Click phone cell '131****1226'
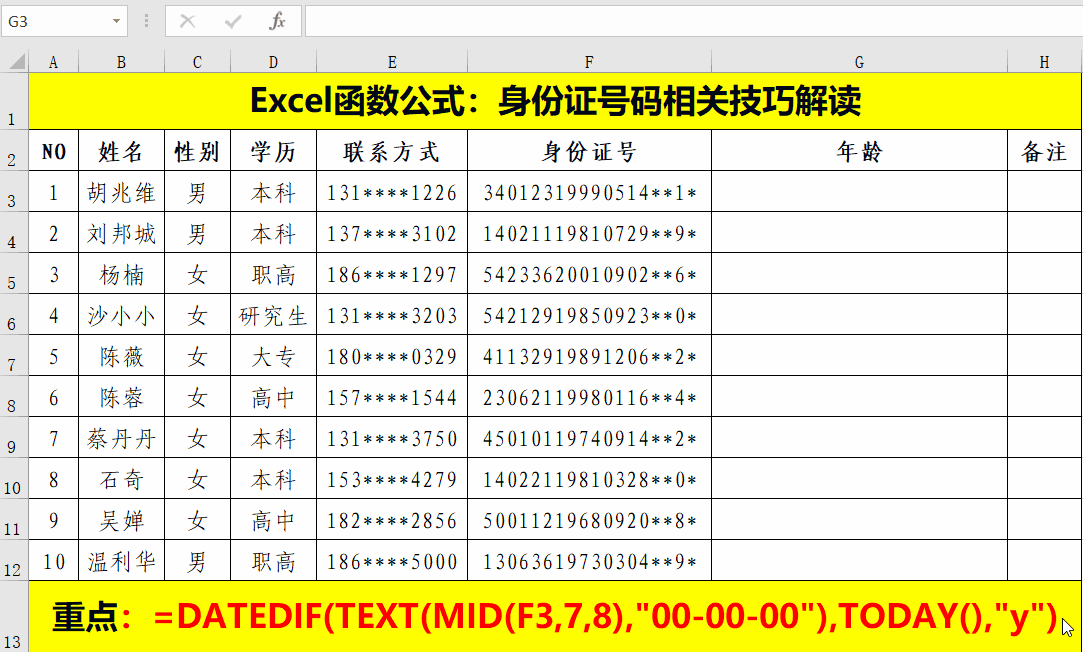 [x=392, y=192]
